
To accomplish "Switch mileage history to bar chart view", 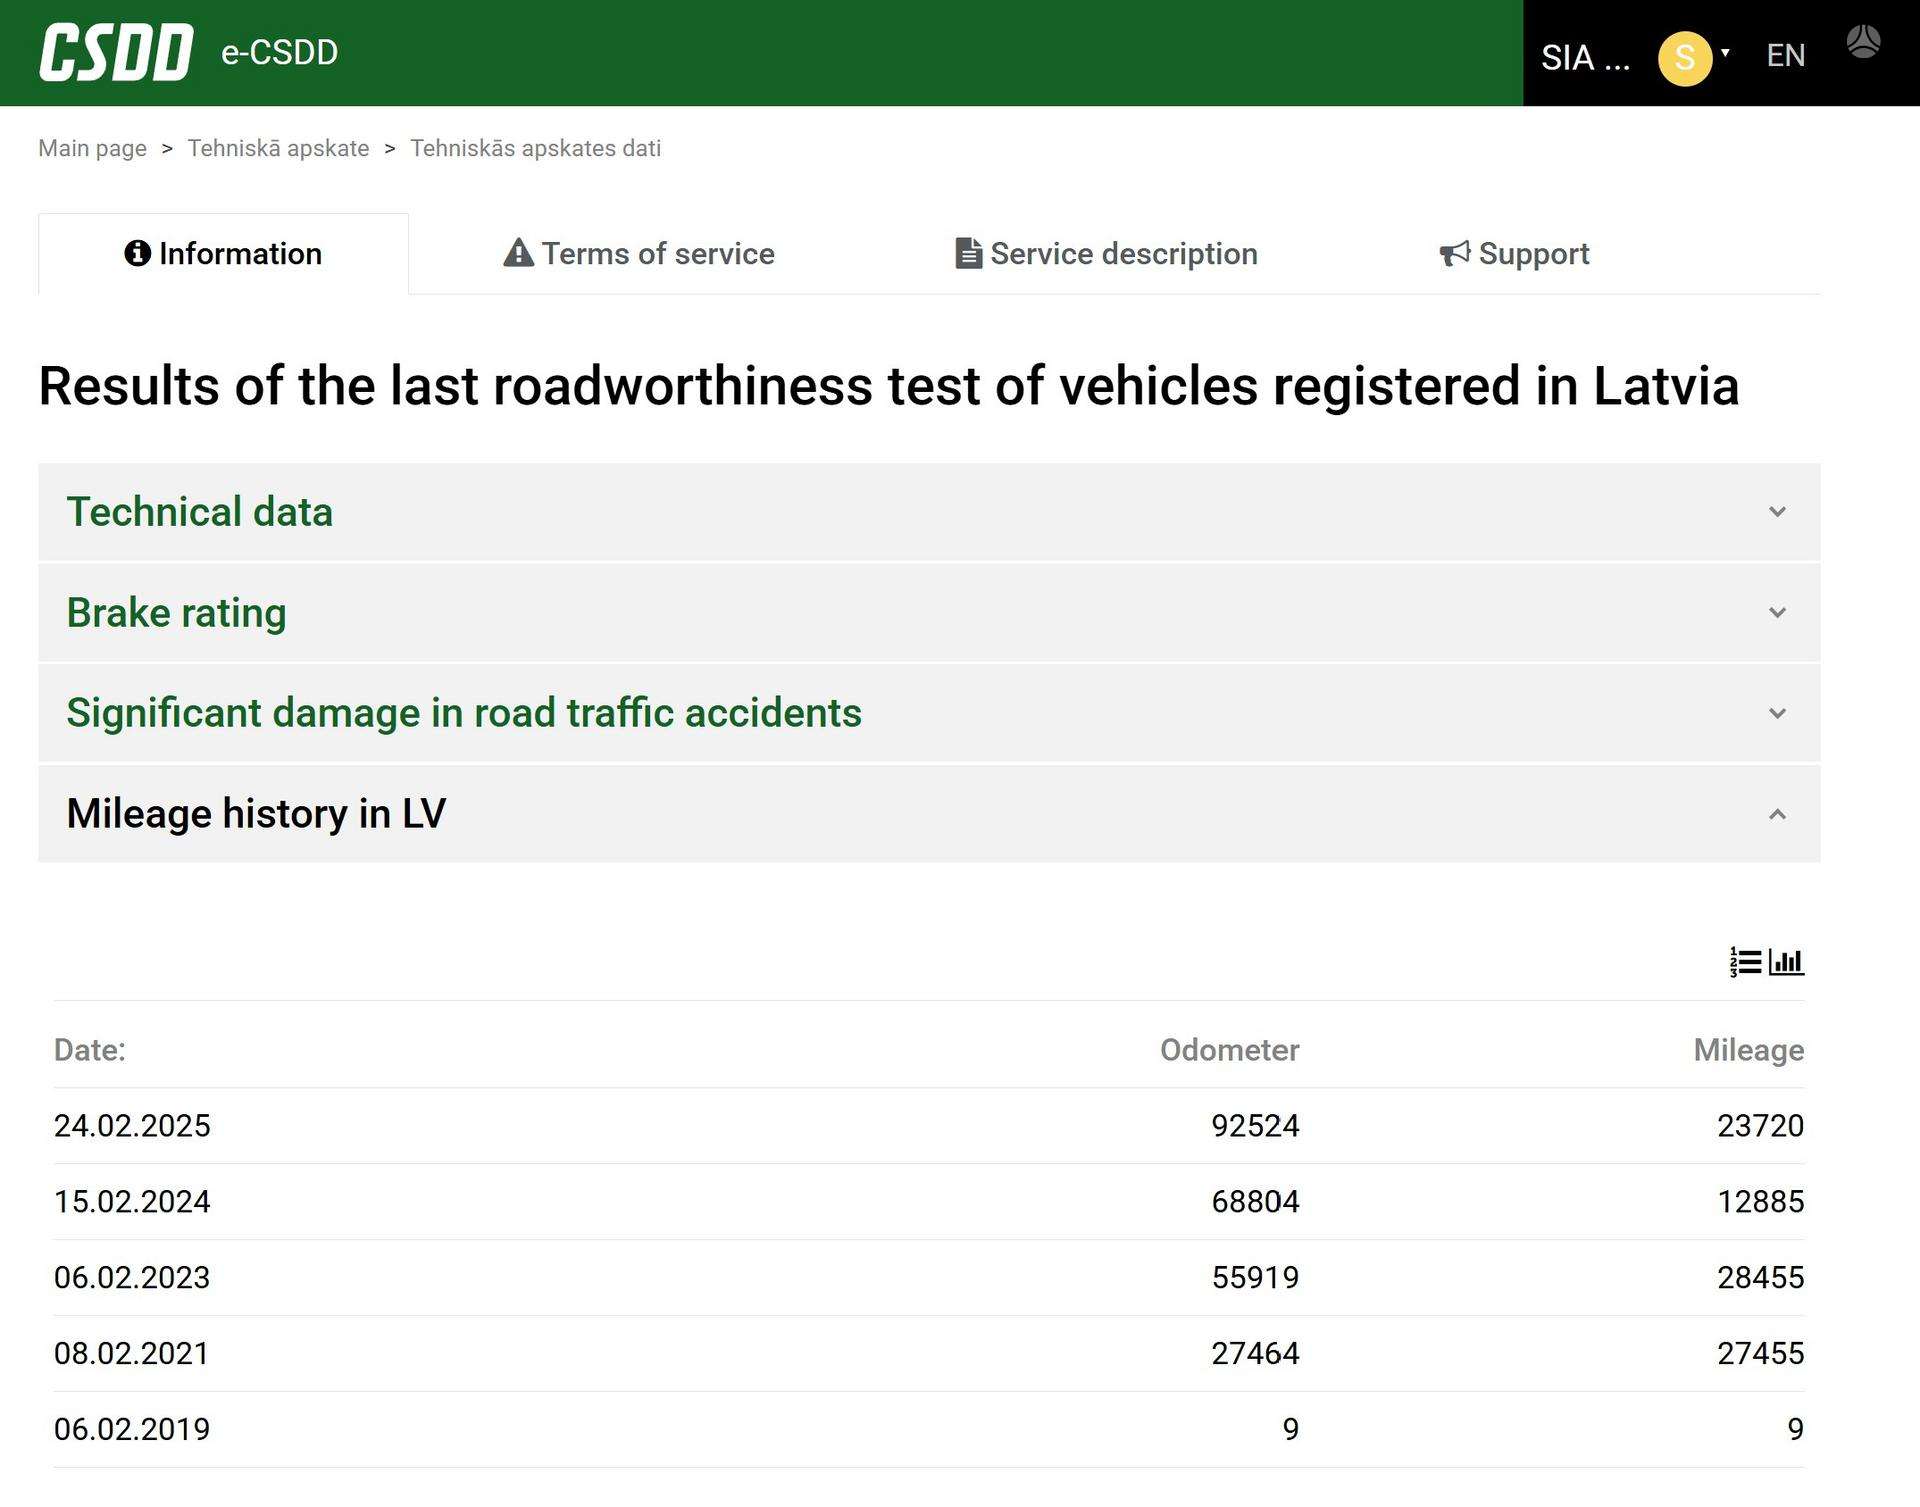I will click(x=1787, y=962).
